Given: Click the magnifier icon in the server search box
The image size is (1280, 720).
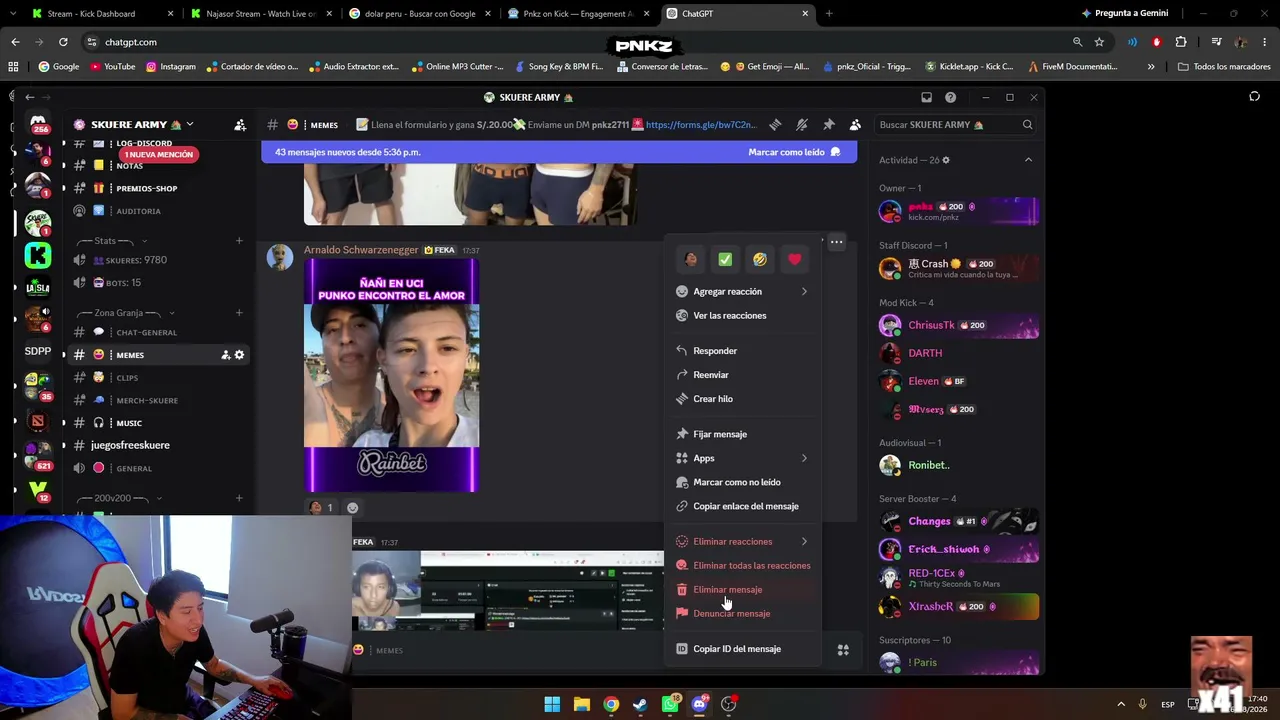Looking at the screenshot, I should tap(1027, 125).
